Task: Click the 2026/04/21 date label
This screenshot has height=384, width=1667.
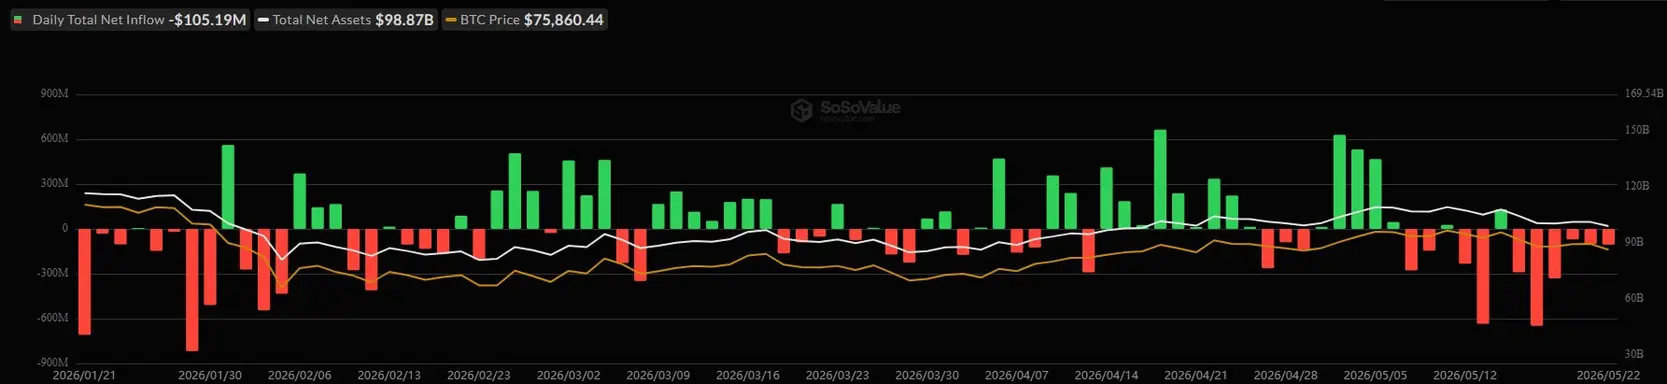Action: click(1196, 375)
